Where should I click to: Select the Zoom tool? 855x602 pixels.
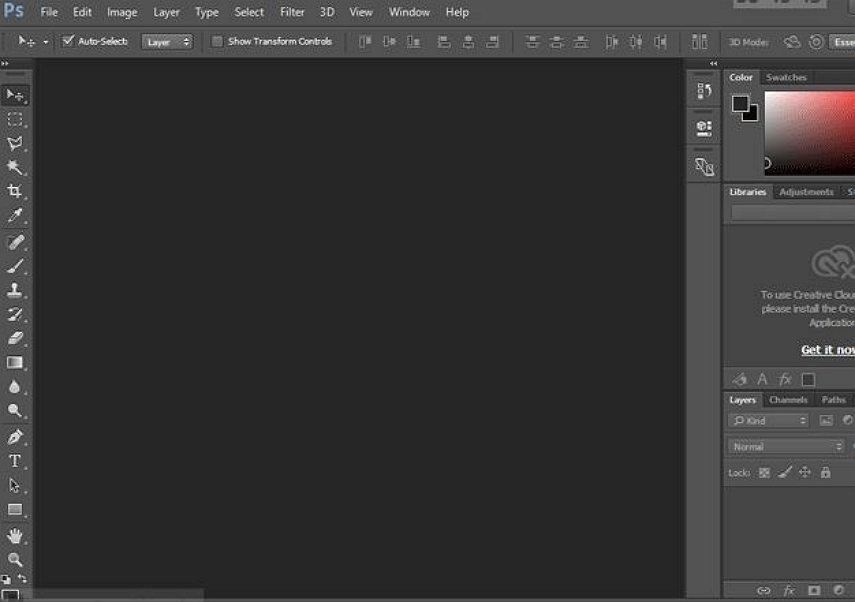15,559
